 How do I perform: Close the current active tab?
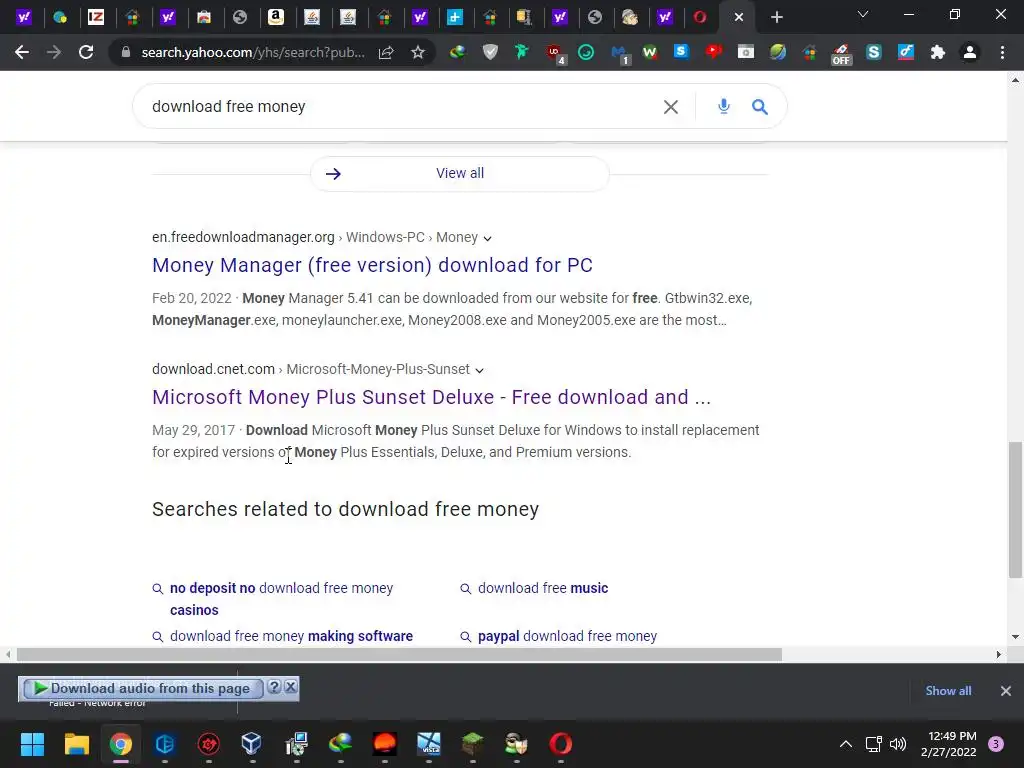click(x=739, y=17)
